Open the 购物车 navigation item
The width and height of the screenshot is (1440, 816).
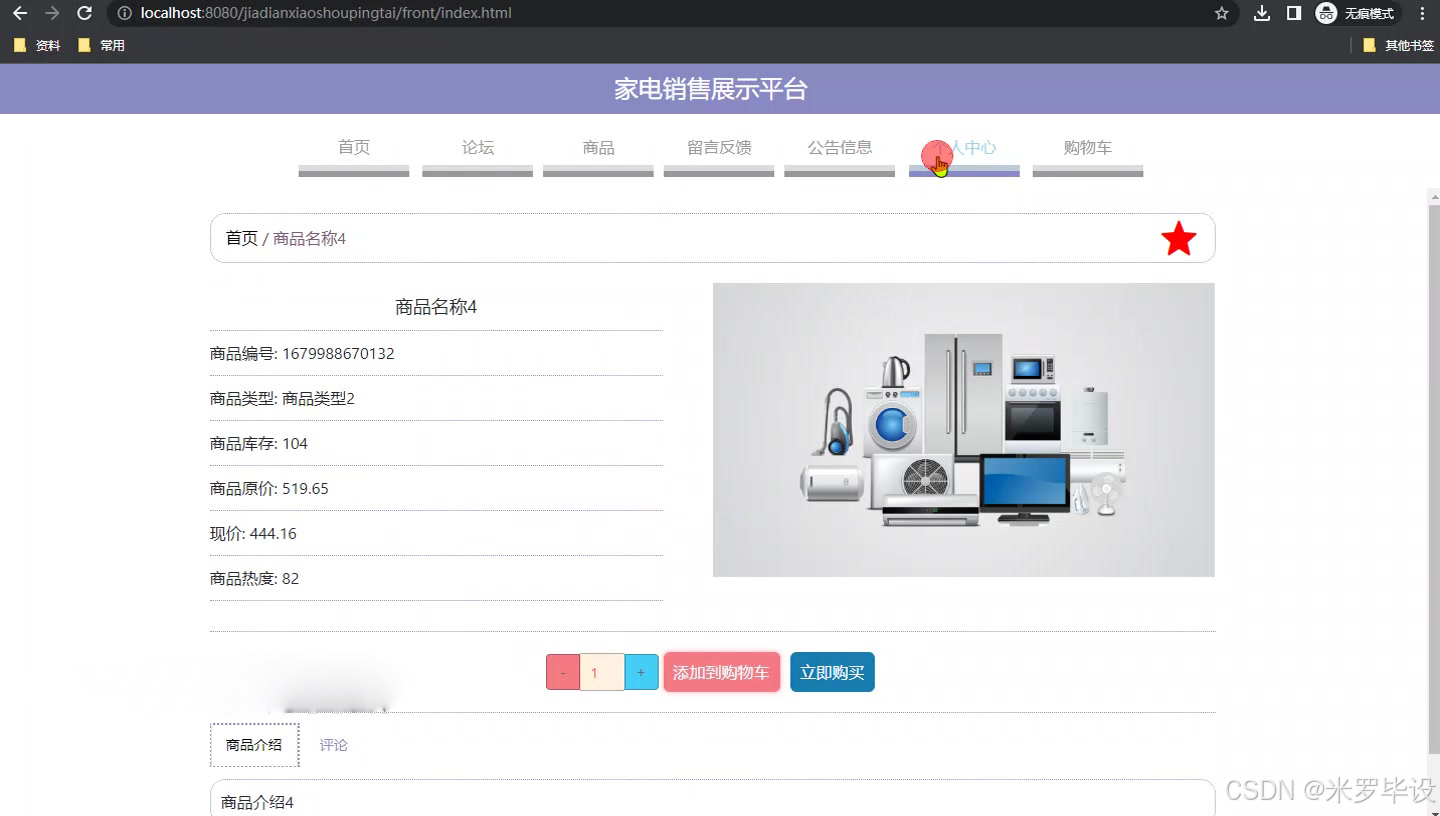(x=1087, y=147)
